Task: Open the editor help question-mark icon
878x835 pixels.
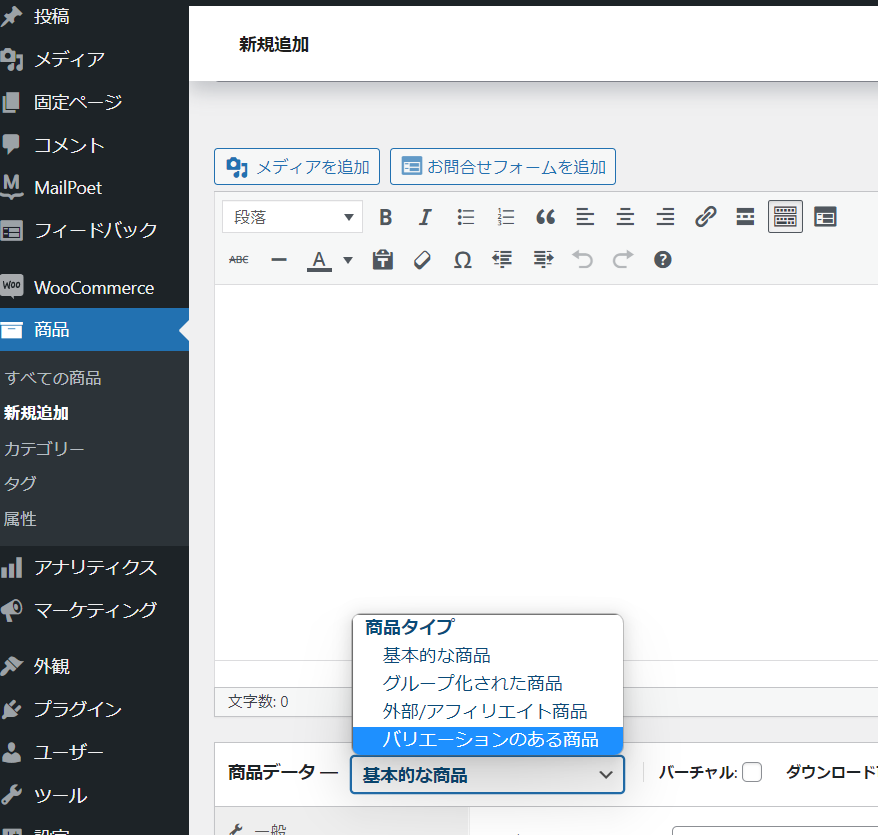Action: tap(662, 260)
